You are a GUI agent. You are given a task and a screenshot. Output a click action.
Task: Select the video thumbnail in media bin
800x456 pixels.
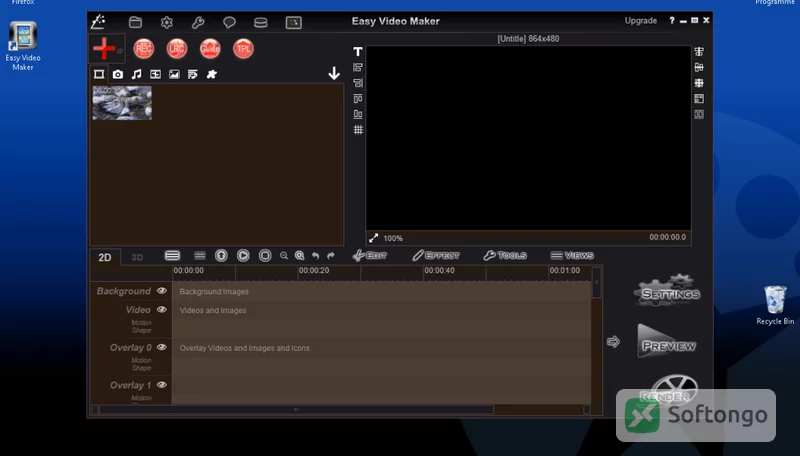122,103
